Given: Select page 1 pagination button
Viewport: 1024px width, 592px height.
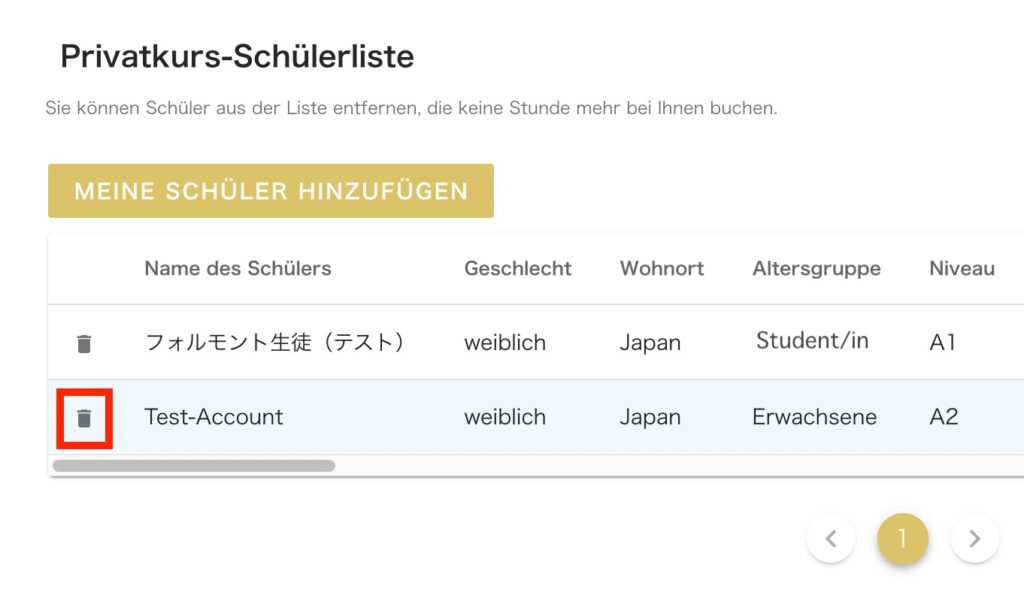Looking at the screenshot, I should coord(903,538).
